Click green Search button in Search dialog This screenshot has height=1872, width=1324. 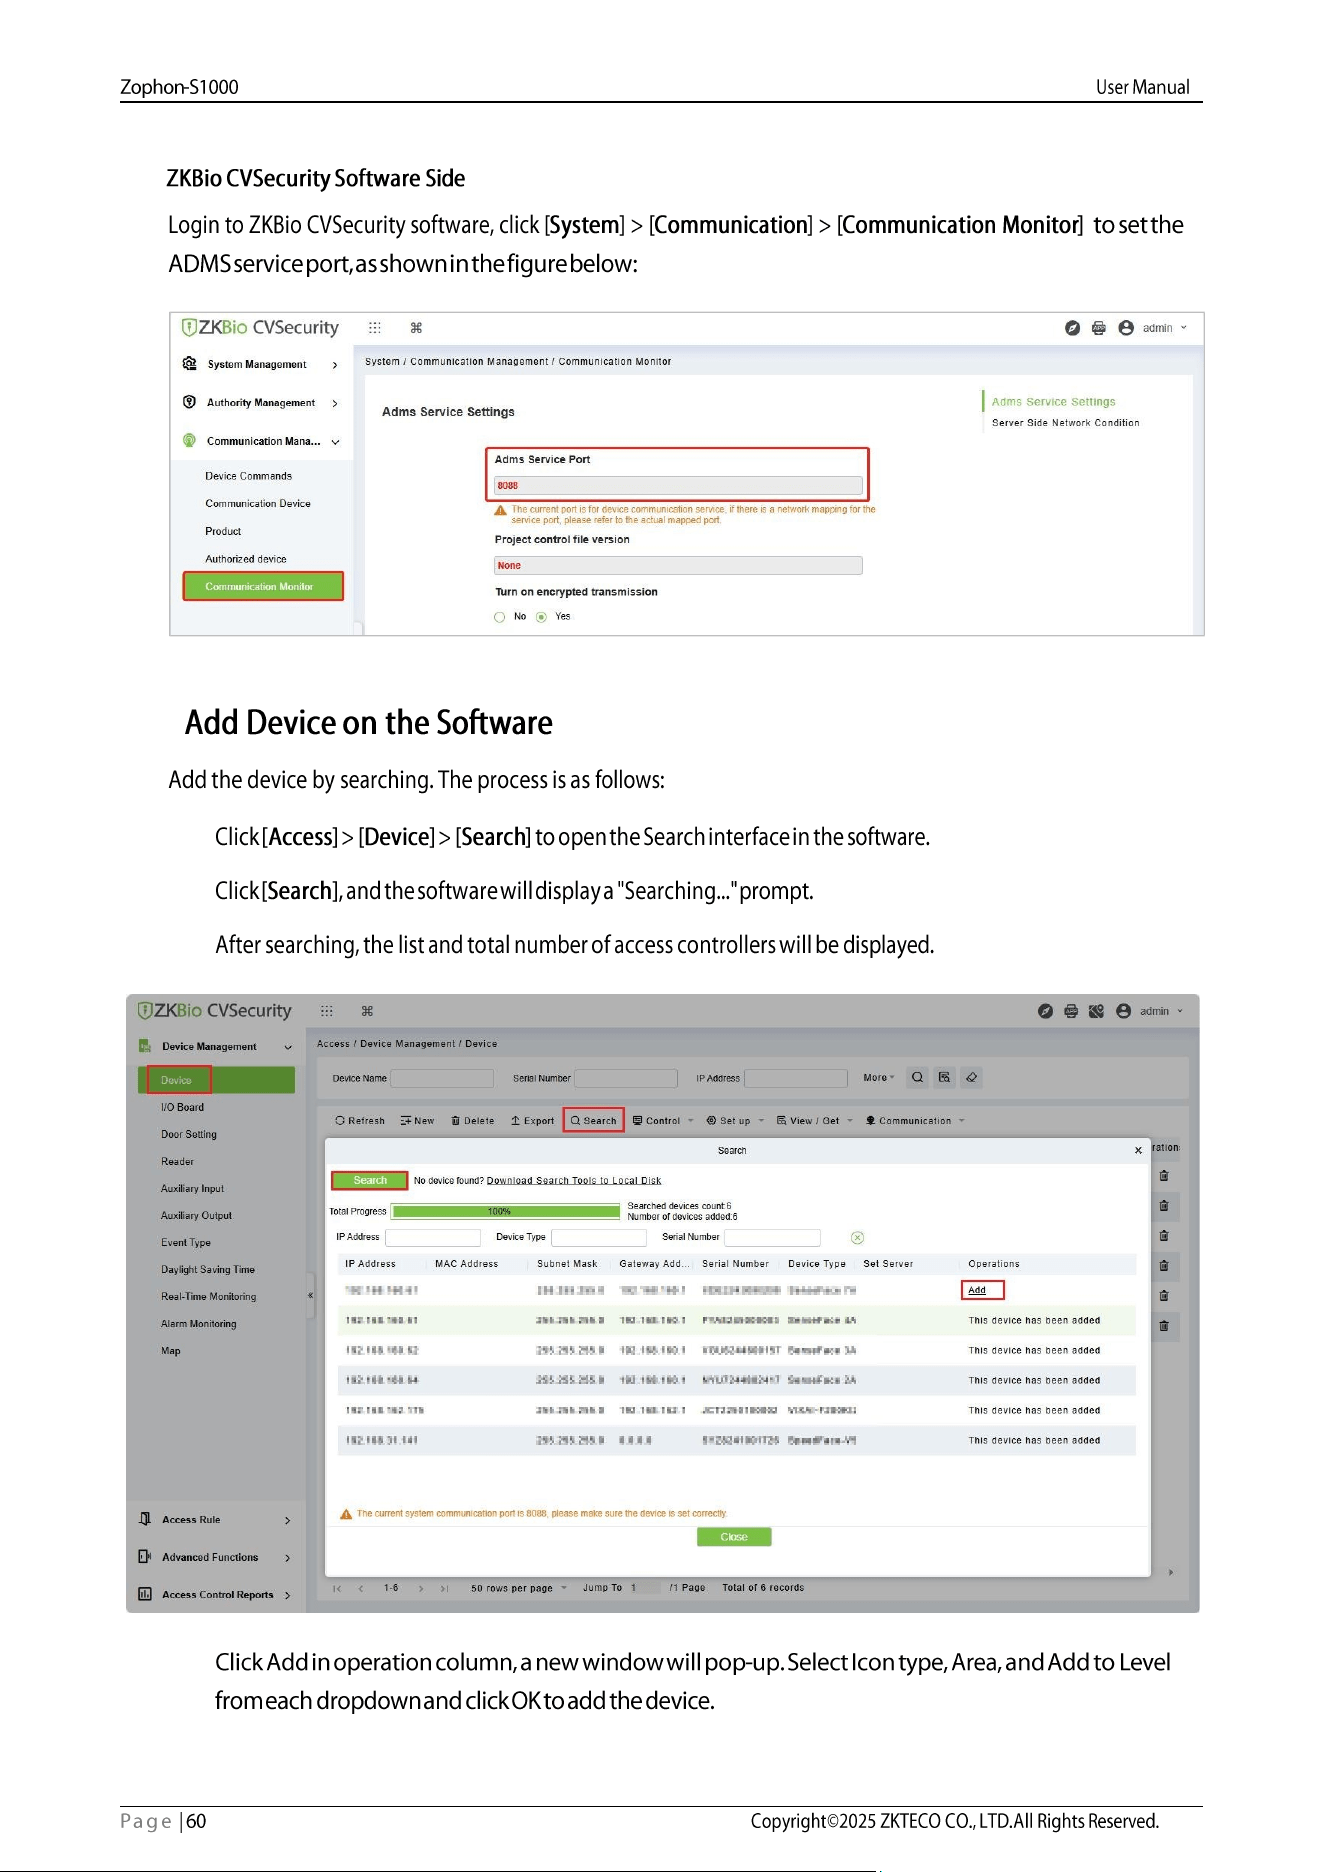tap(370, 1181)
